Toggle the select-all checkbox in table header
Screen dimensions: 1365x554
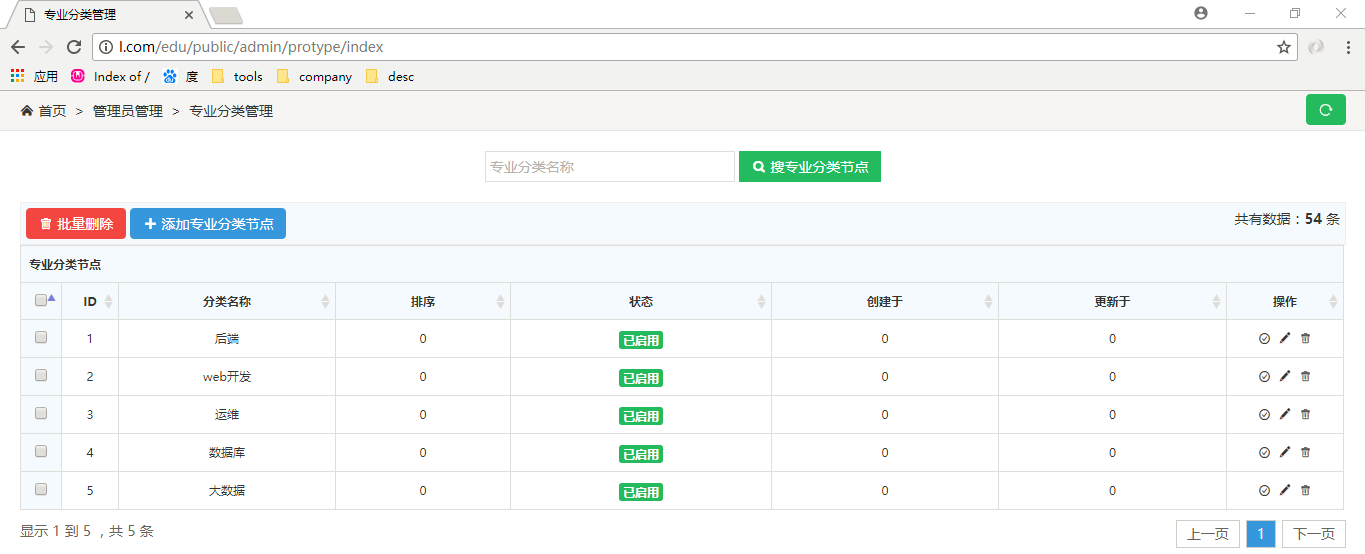(x=41, y=300)
